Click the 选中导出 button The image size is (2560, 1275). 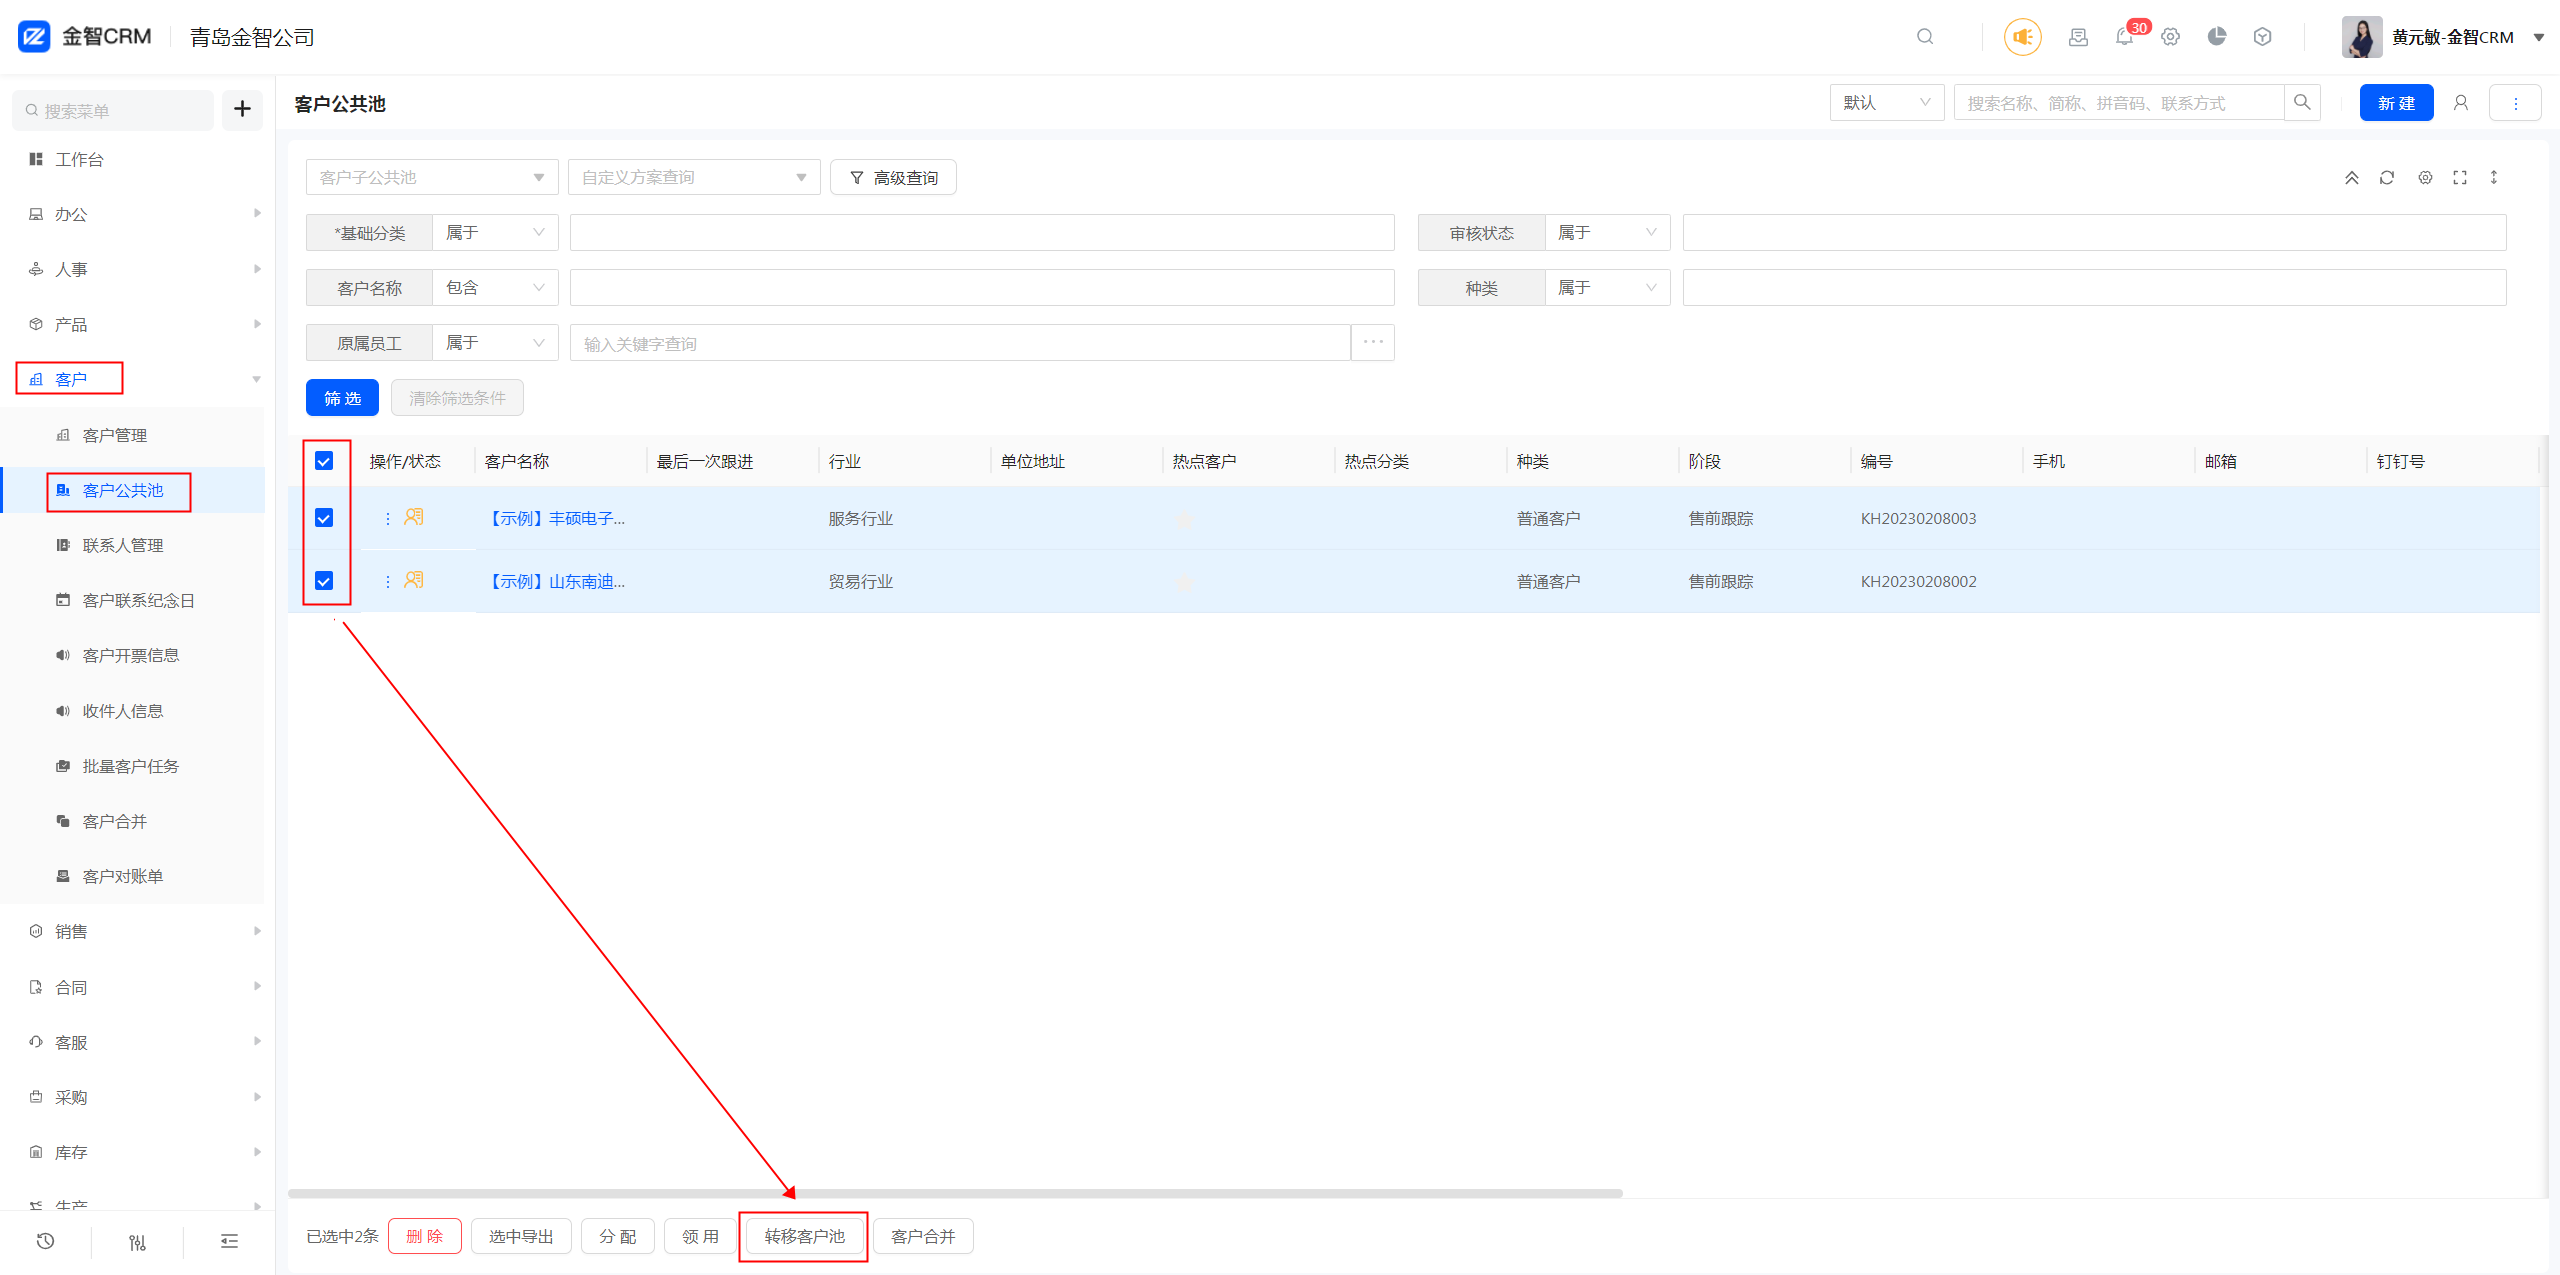coord(521,1236)
